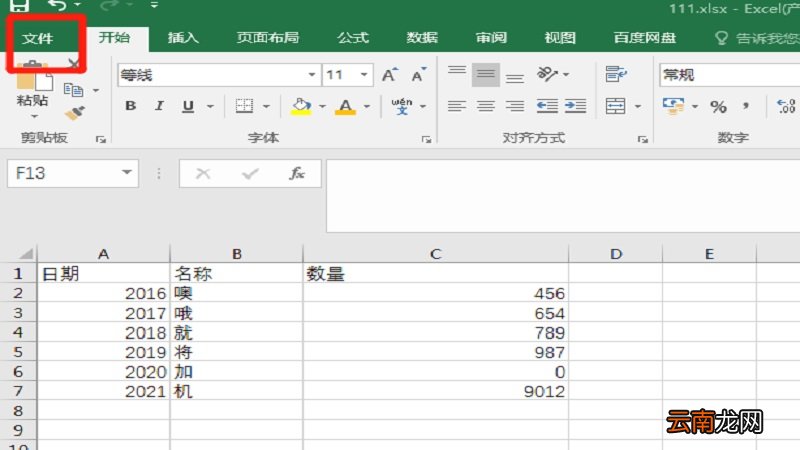Image resolution: width=800 pixels, height=450 pixels.
Task: Open the 百度网盘 ribbon tab
Action: point(644,38)
